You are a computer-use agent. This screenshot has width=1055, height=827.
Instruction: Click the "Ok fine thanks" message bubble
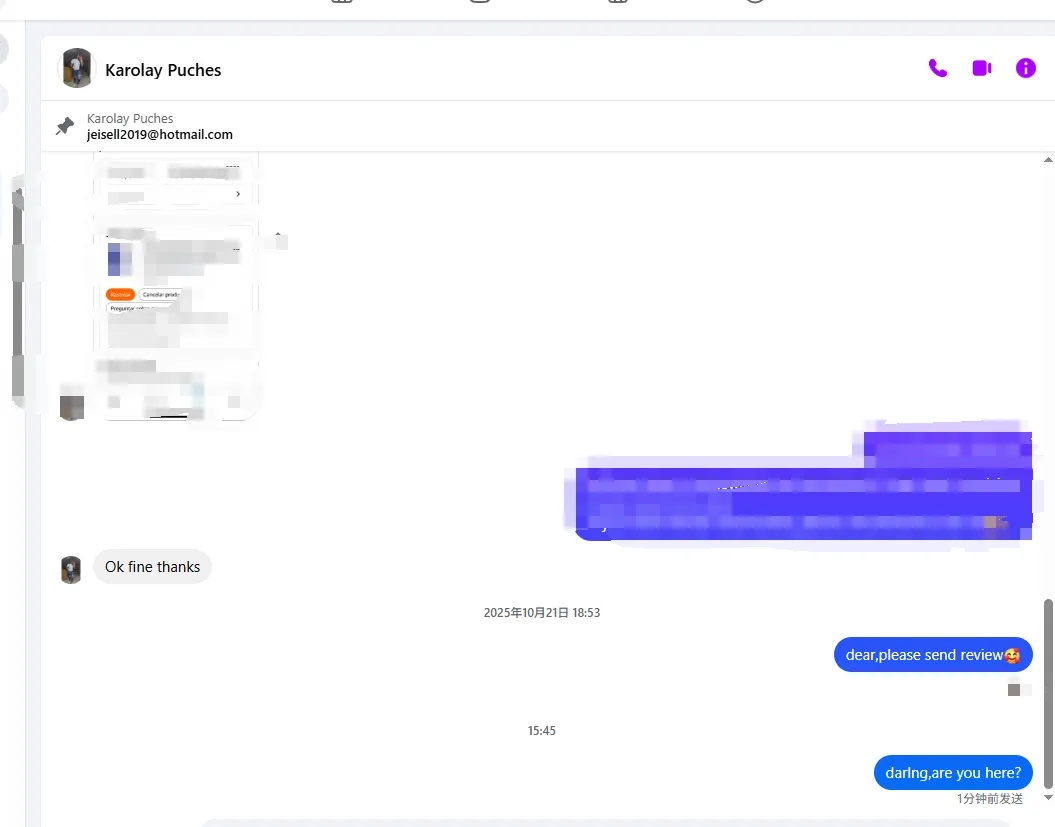pos(152,567)
